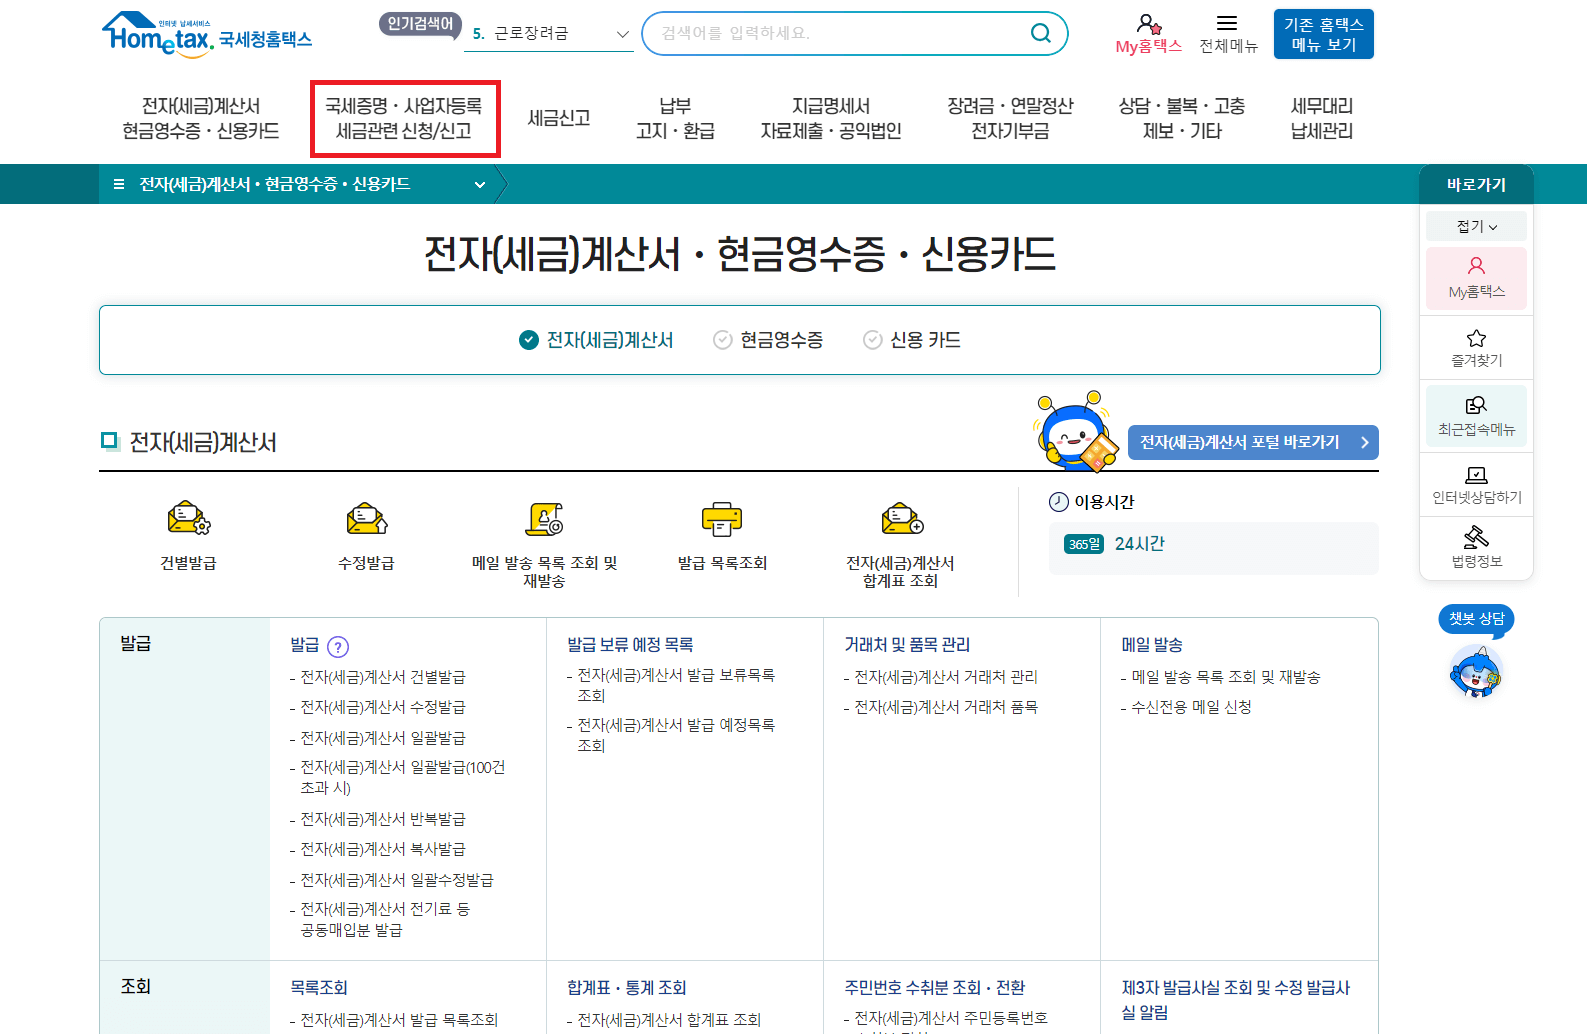Screen dimensions: 1587x1034
Task: Open 전자(세금)계산서 복사발급 link
Action: pos(383,849)
